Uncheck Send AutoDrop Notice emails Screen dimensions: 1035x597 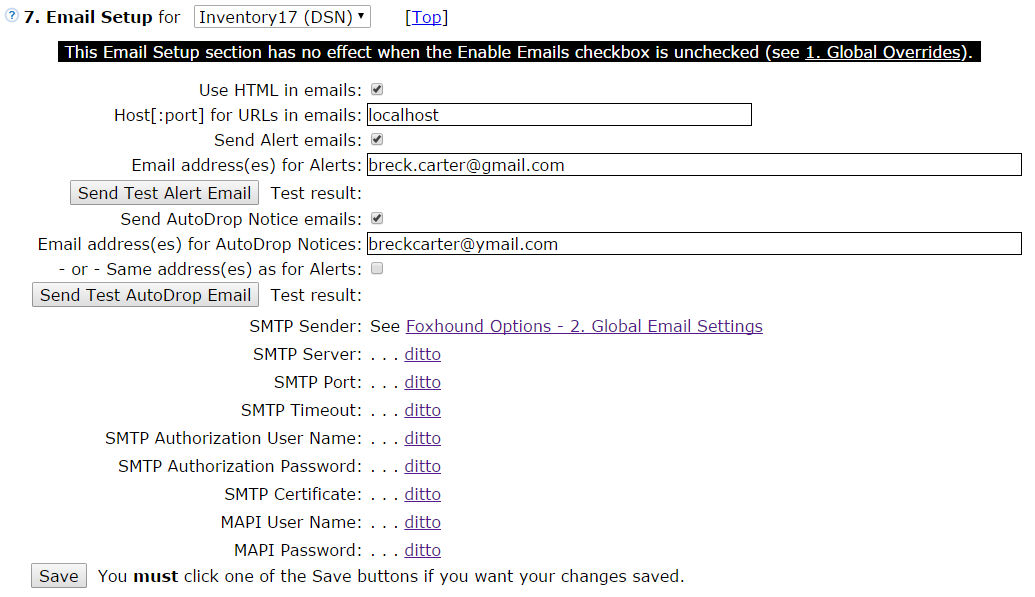377,219
